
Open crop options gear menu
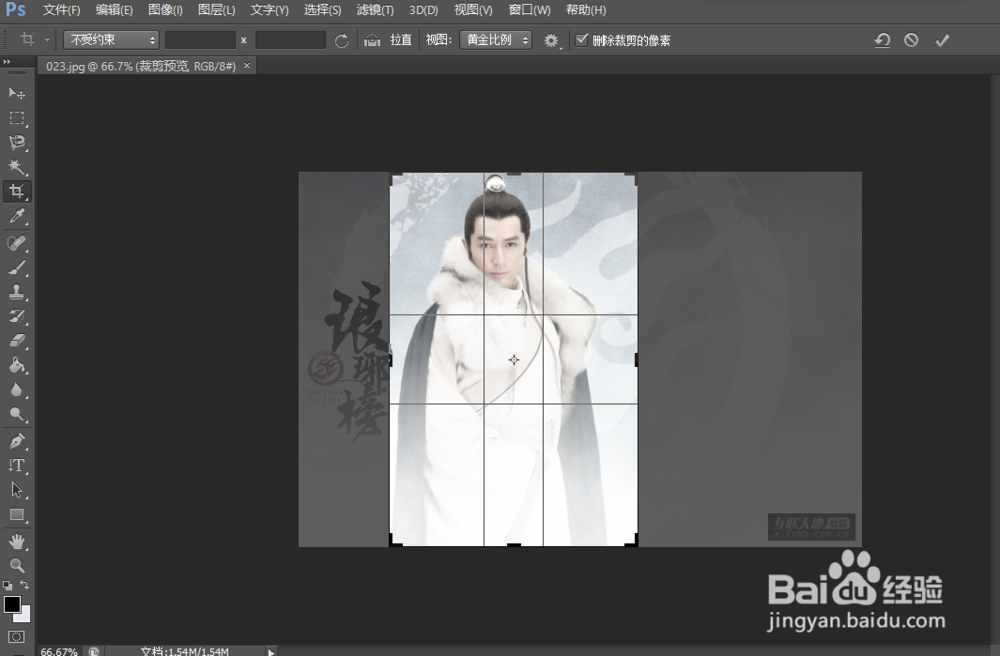551,41
